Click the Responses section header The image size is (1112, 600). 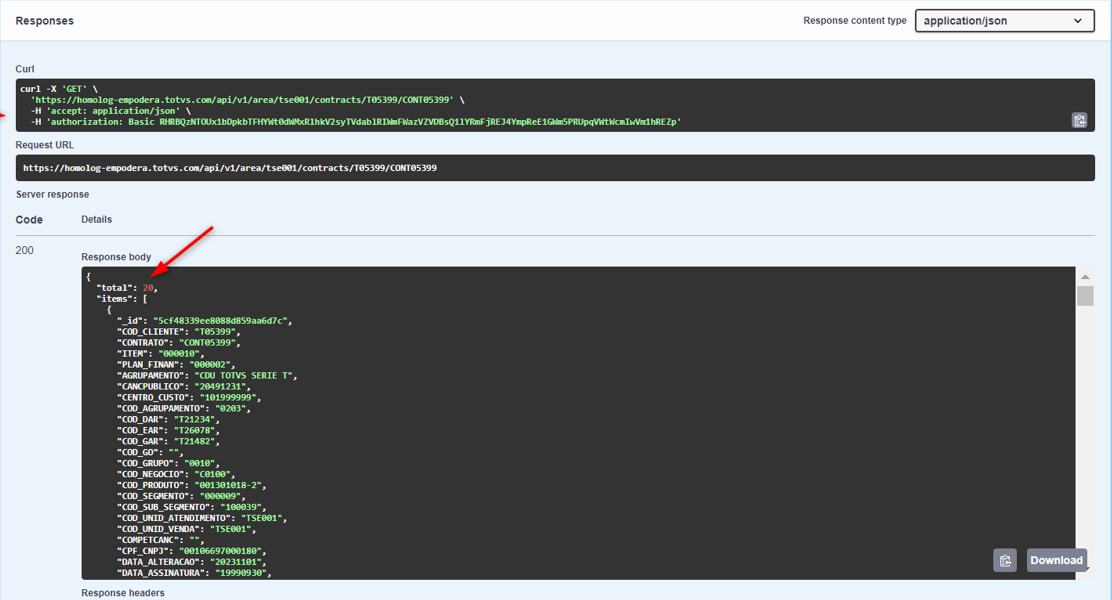click(44, 21)
